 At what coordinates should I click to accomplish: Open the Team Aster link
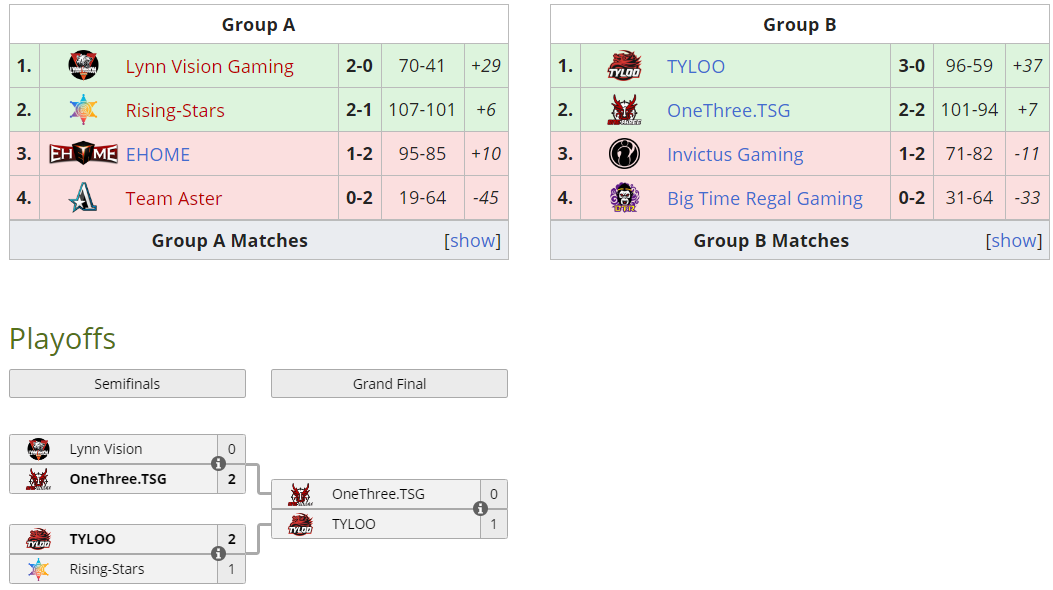tap(173, 199)
